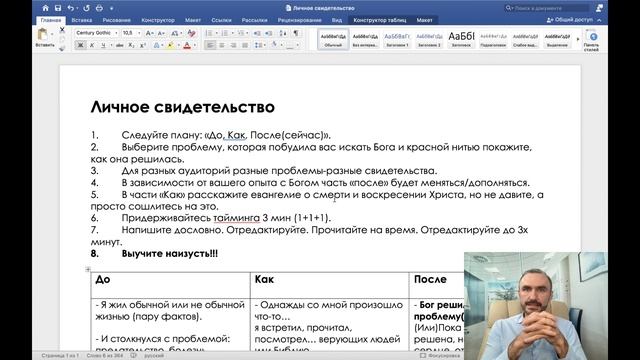640x360 pixels.
Task: Click the spelling check icon in status bar
Action: (133, 356)
